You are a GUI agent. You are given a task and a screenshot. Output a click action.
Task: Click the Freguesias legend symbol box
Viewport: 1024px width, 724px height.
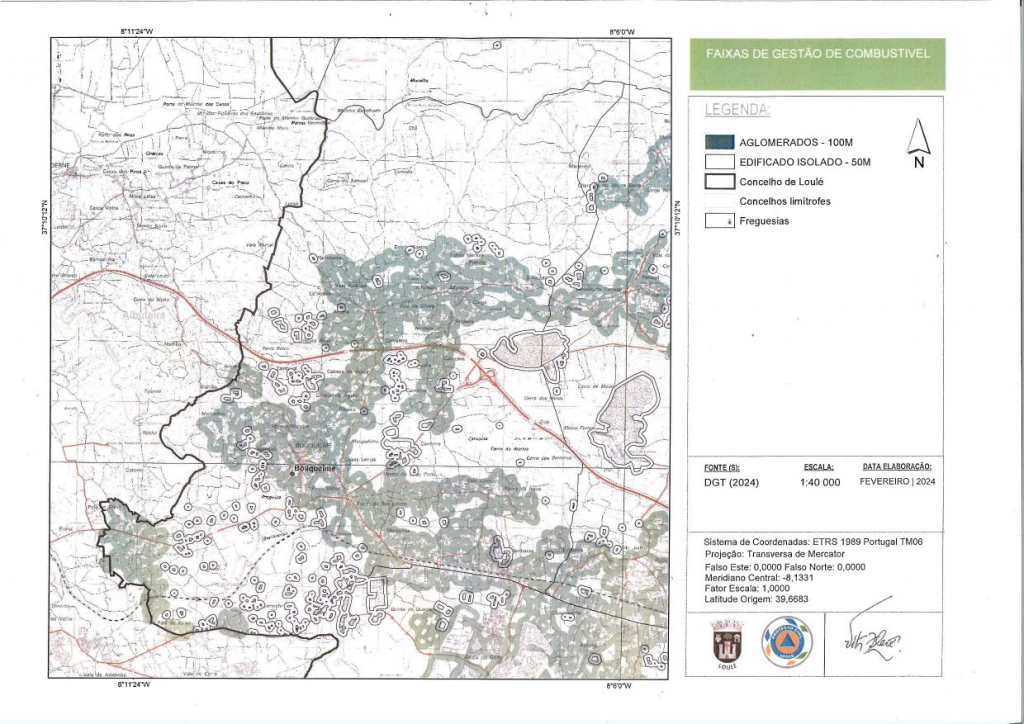click(x=720, y=221)
